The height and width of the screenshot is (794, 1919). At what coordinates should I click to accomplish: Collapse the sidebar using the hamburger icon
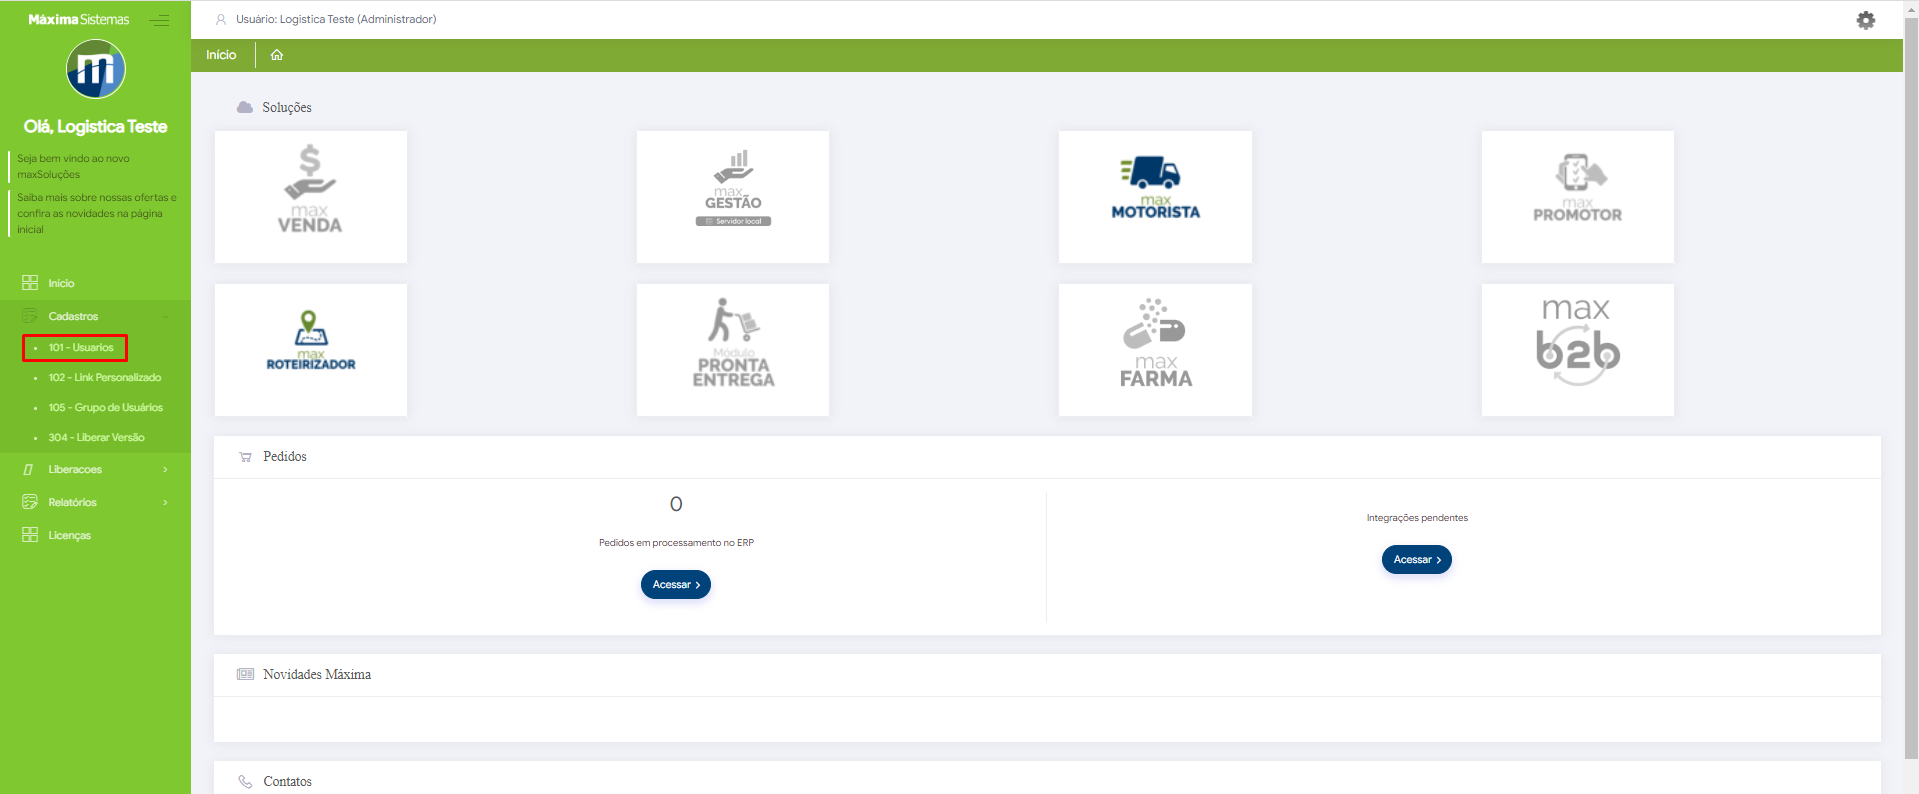tap(159, 20)
